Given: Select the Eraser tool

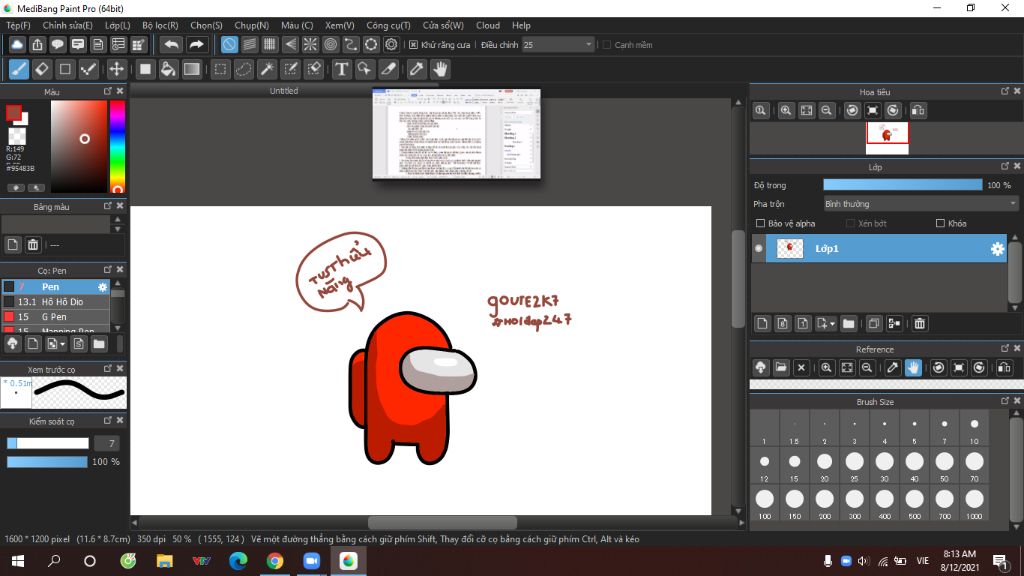Looking at the screenshot, I should 42,69.
